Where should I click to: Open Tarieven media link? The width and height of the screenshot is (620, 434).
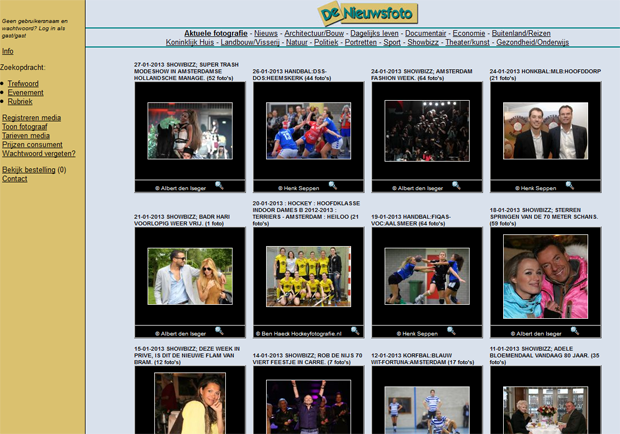[26, 136]
